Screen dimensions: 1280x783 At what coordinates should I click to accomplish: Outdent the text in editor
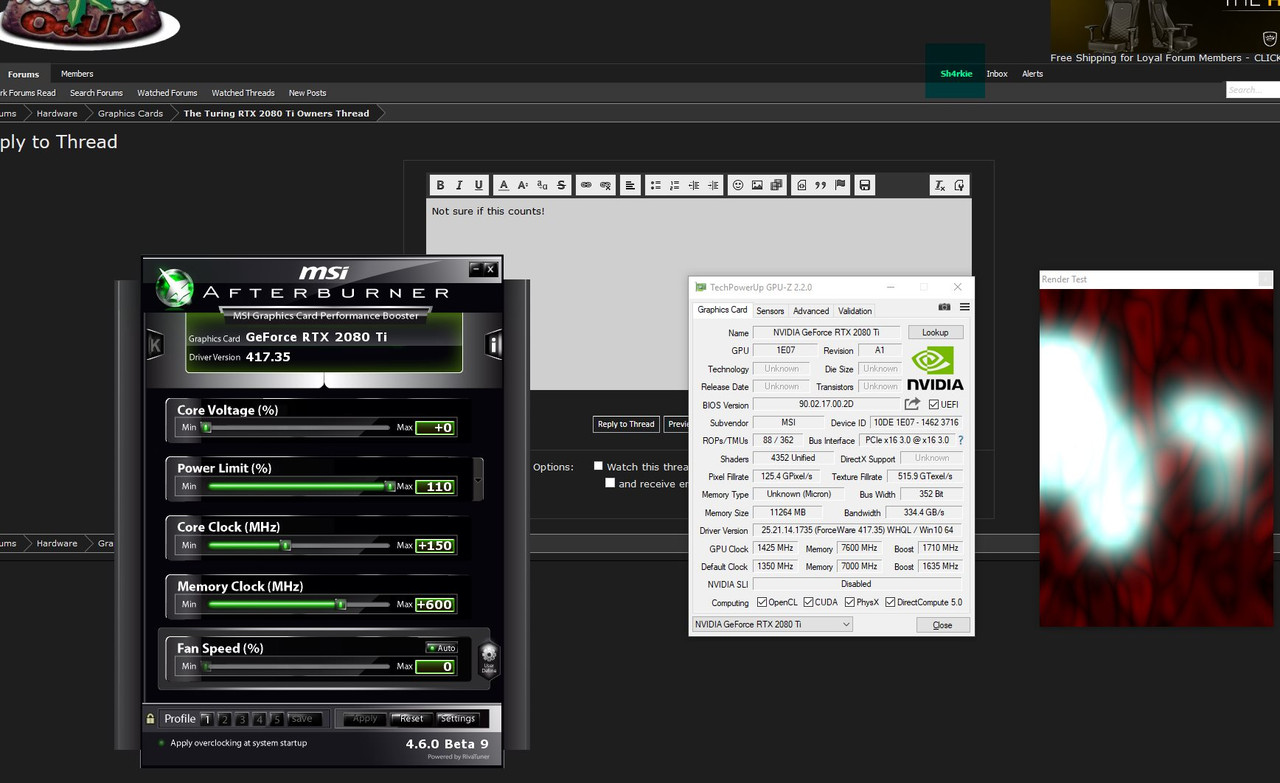694,185
